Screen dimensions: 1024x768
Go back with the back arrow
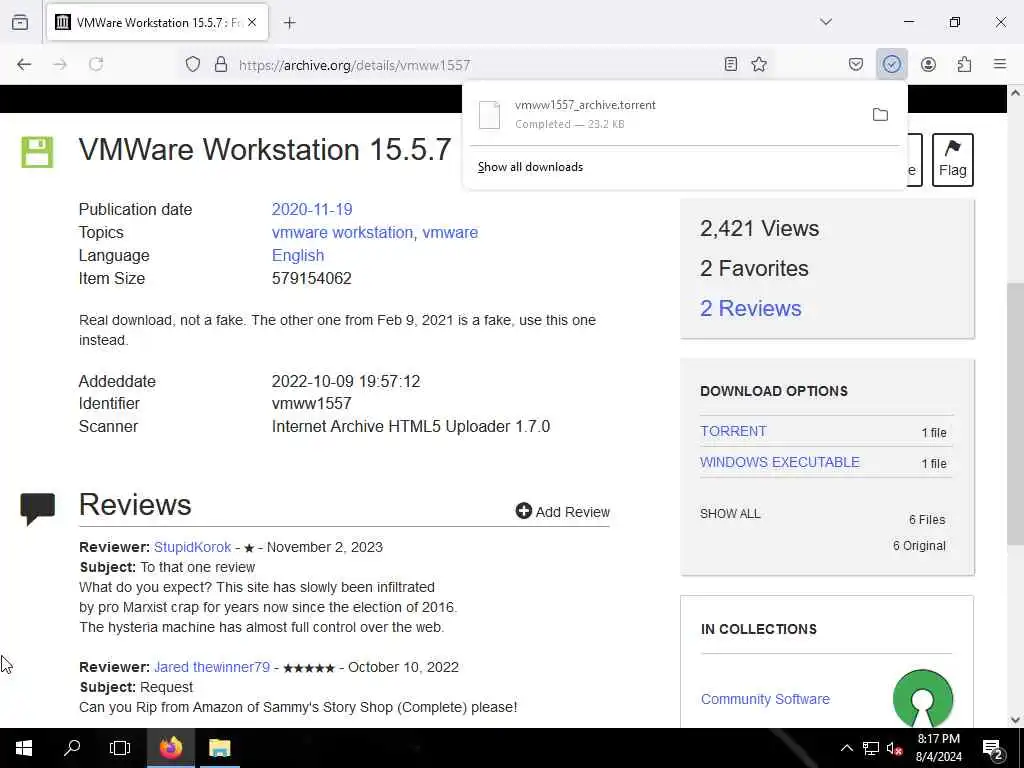pos(24,64)
